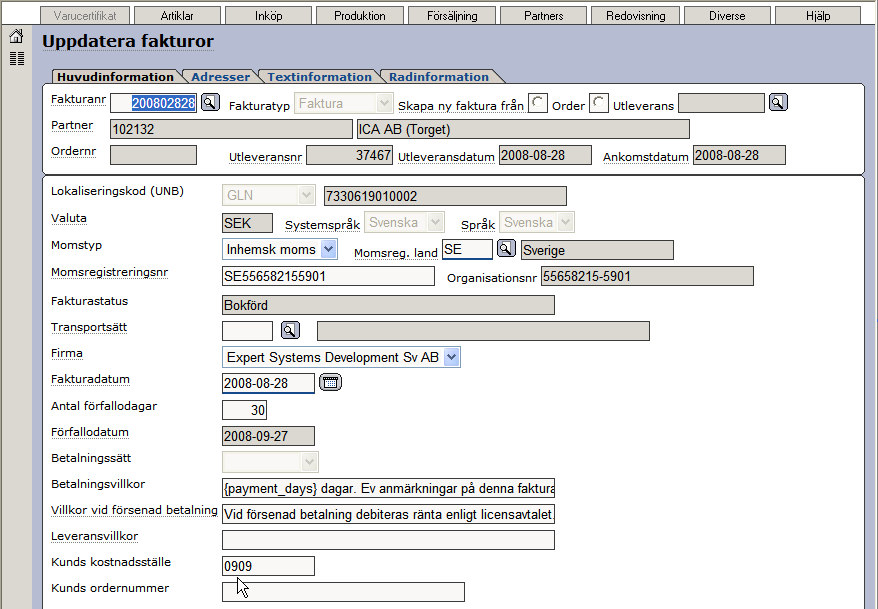Click the Fakturastatus Bokförd field
This screenshot has width=878, height=609.
tap(389, 305)
